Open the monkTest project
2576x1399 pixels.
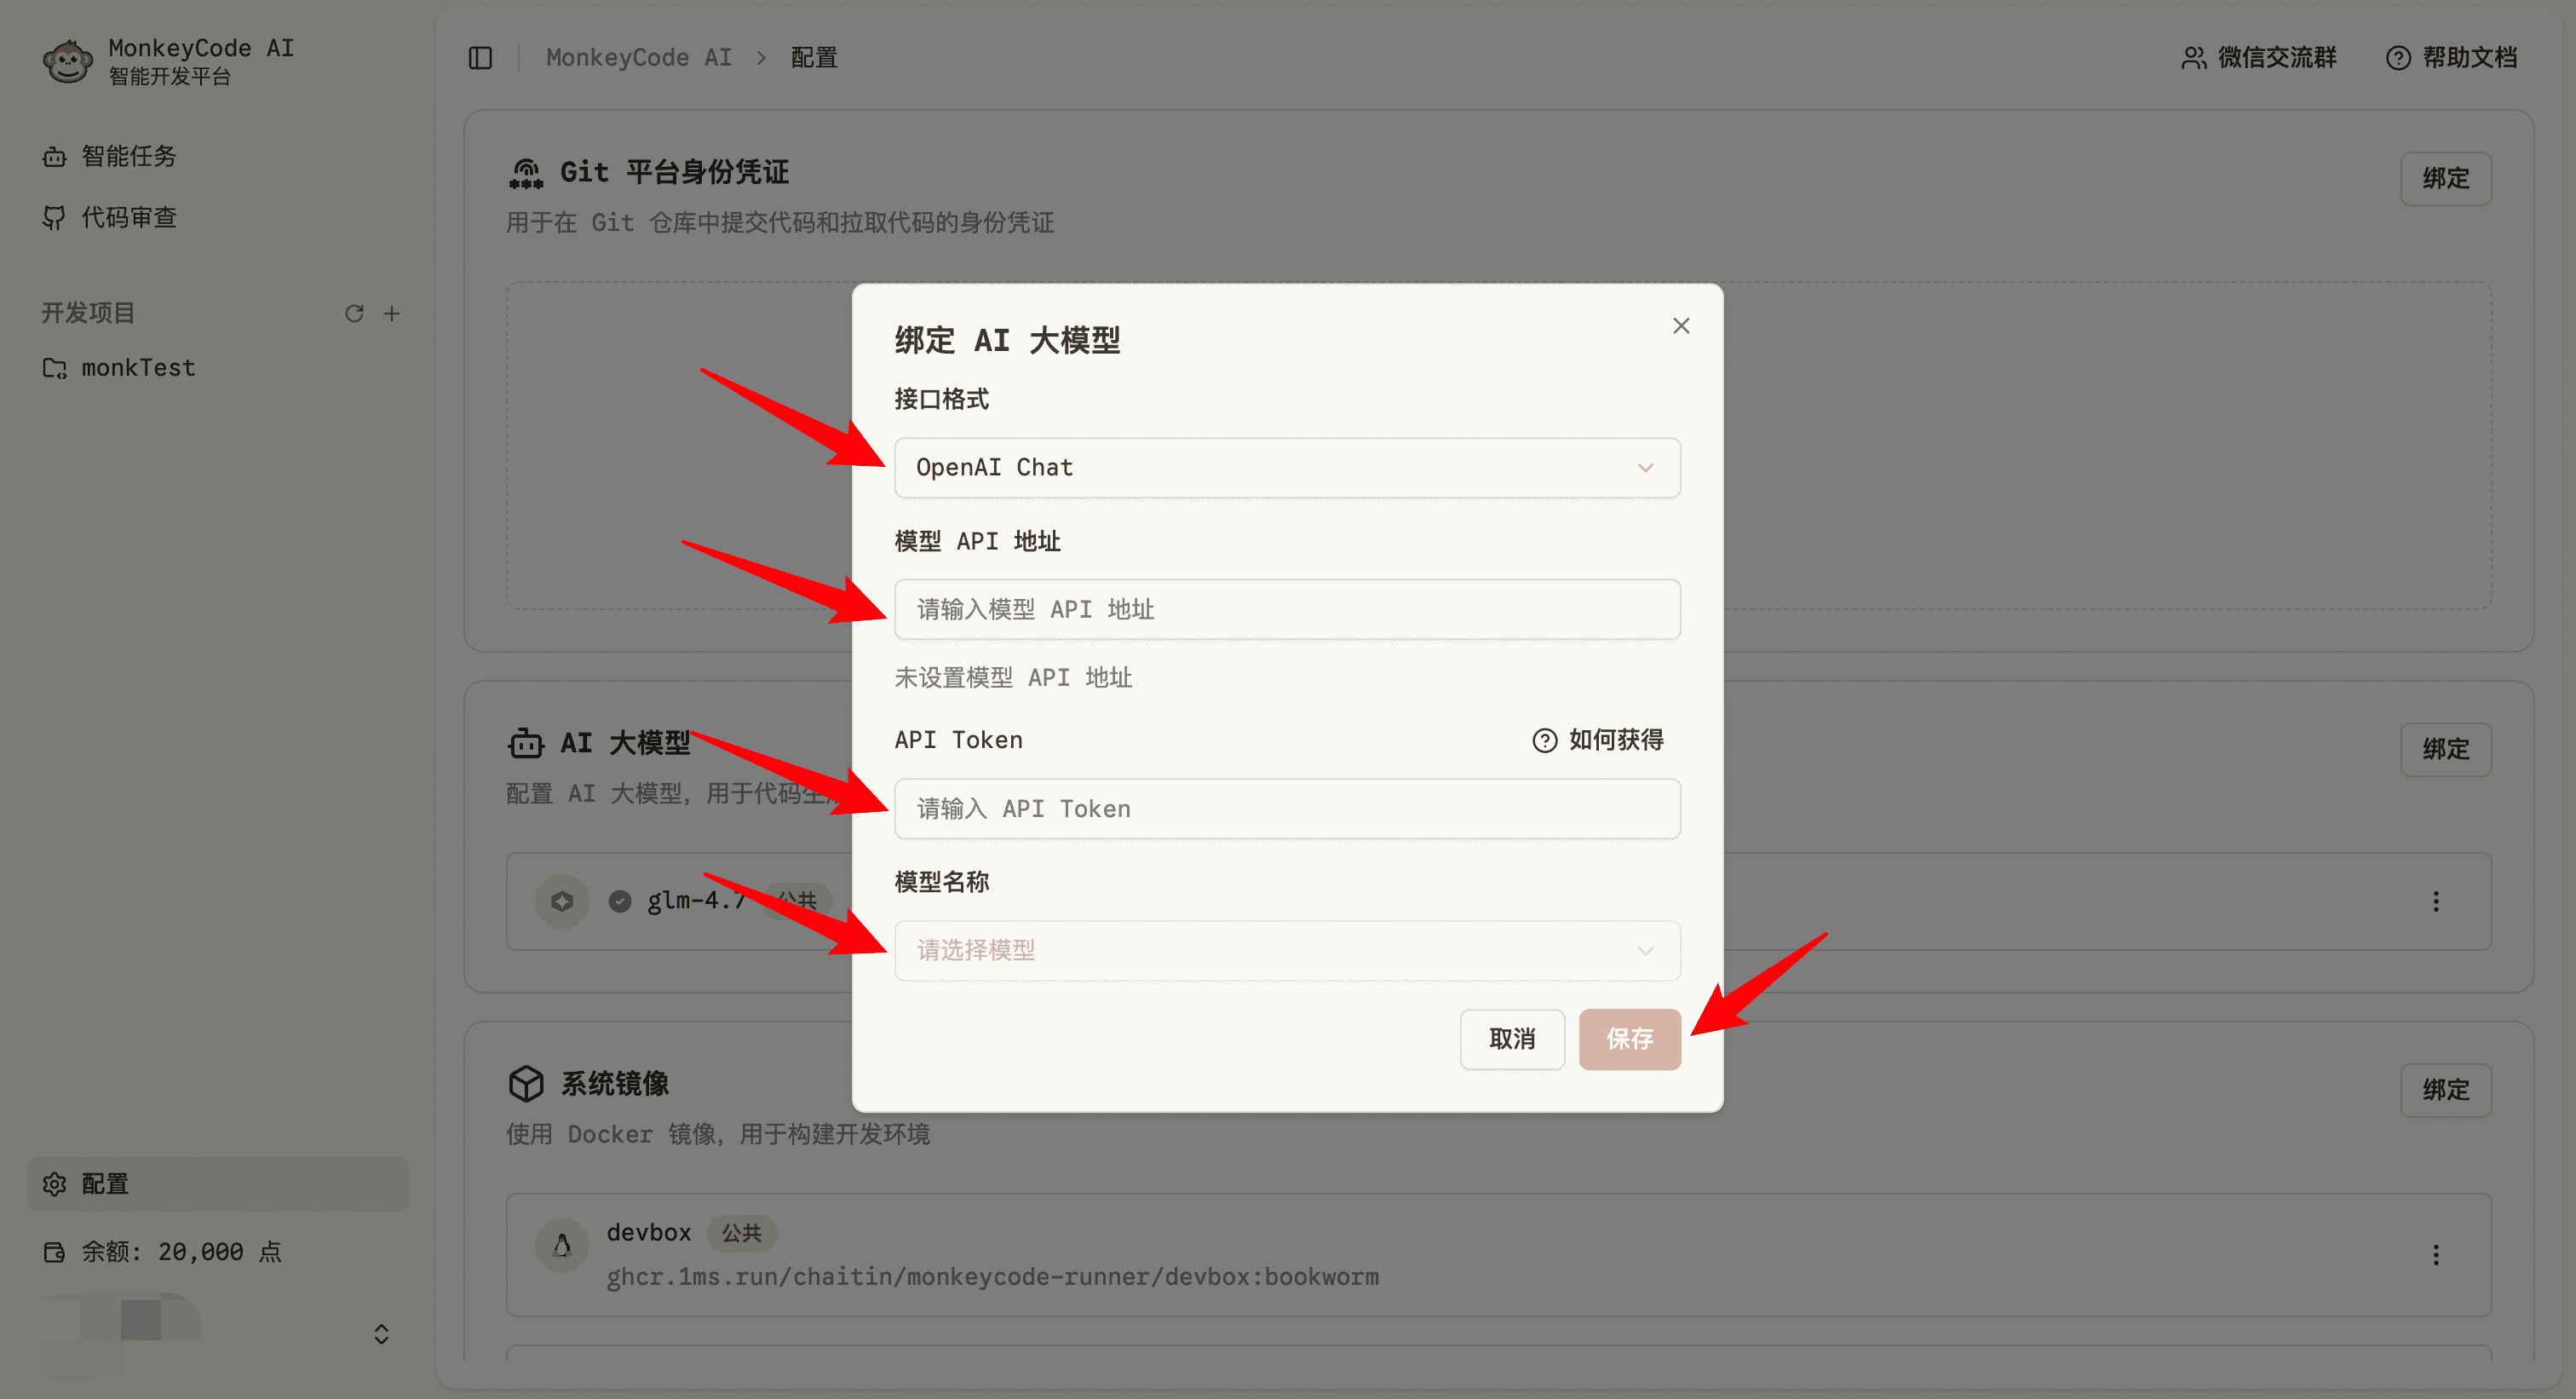click(137, 367)
